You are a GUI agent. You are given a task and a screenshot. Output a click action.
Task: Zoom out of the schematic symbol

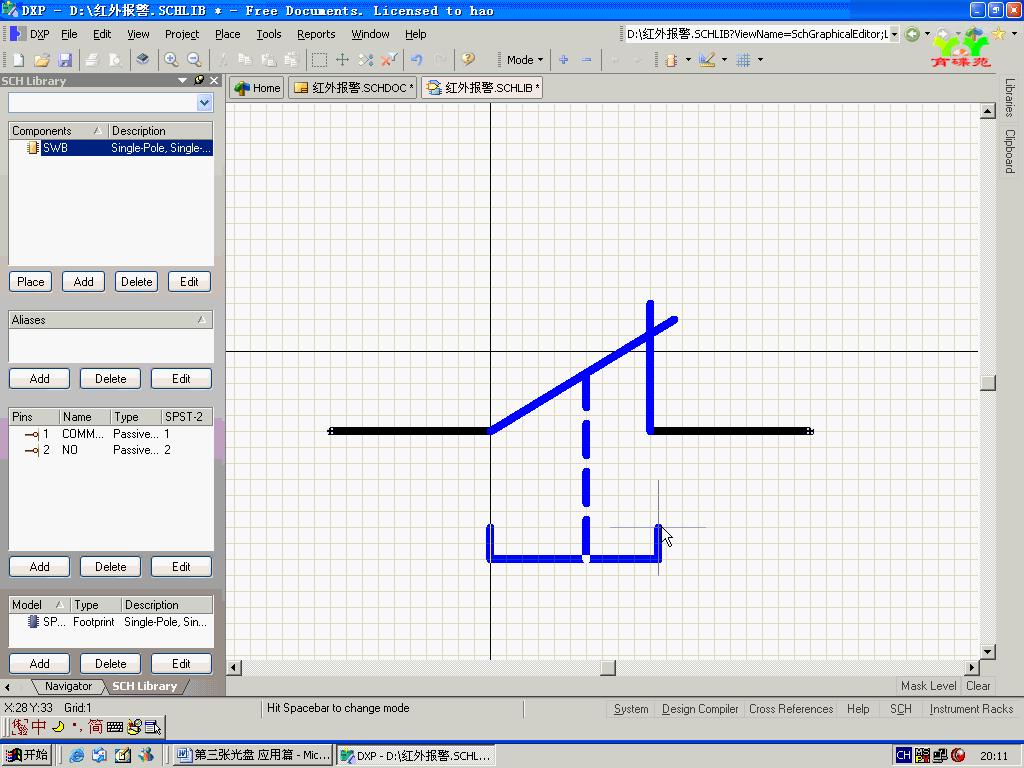[194, 60]
